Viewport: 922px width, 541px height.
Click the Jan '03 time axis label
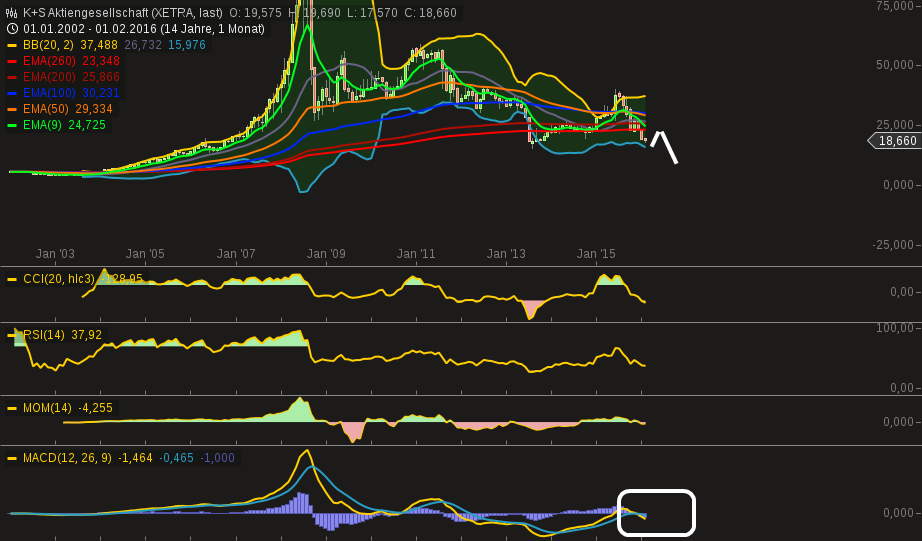(x=55, y=254)
